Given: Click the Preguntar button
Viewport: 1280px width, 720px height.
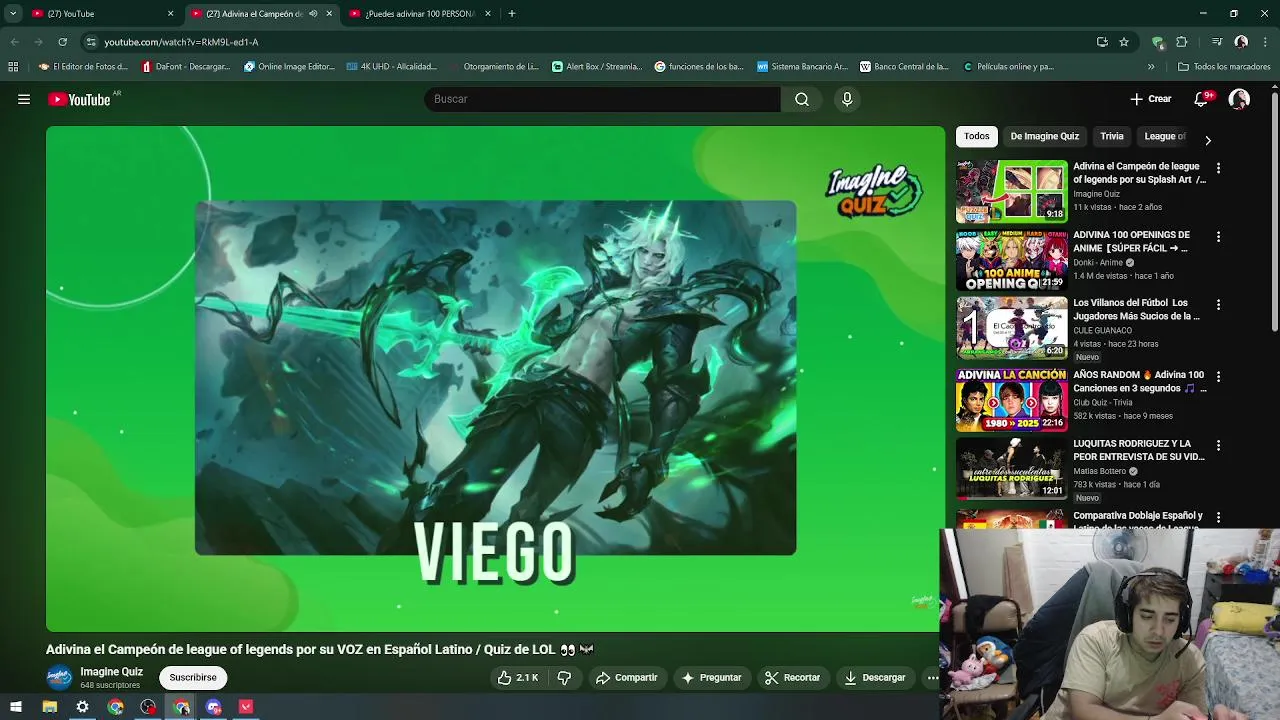Looking at the screenshot, I should tap(711, 677).
